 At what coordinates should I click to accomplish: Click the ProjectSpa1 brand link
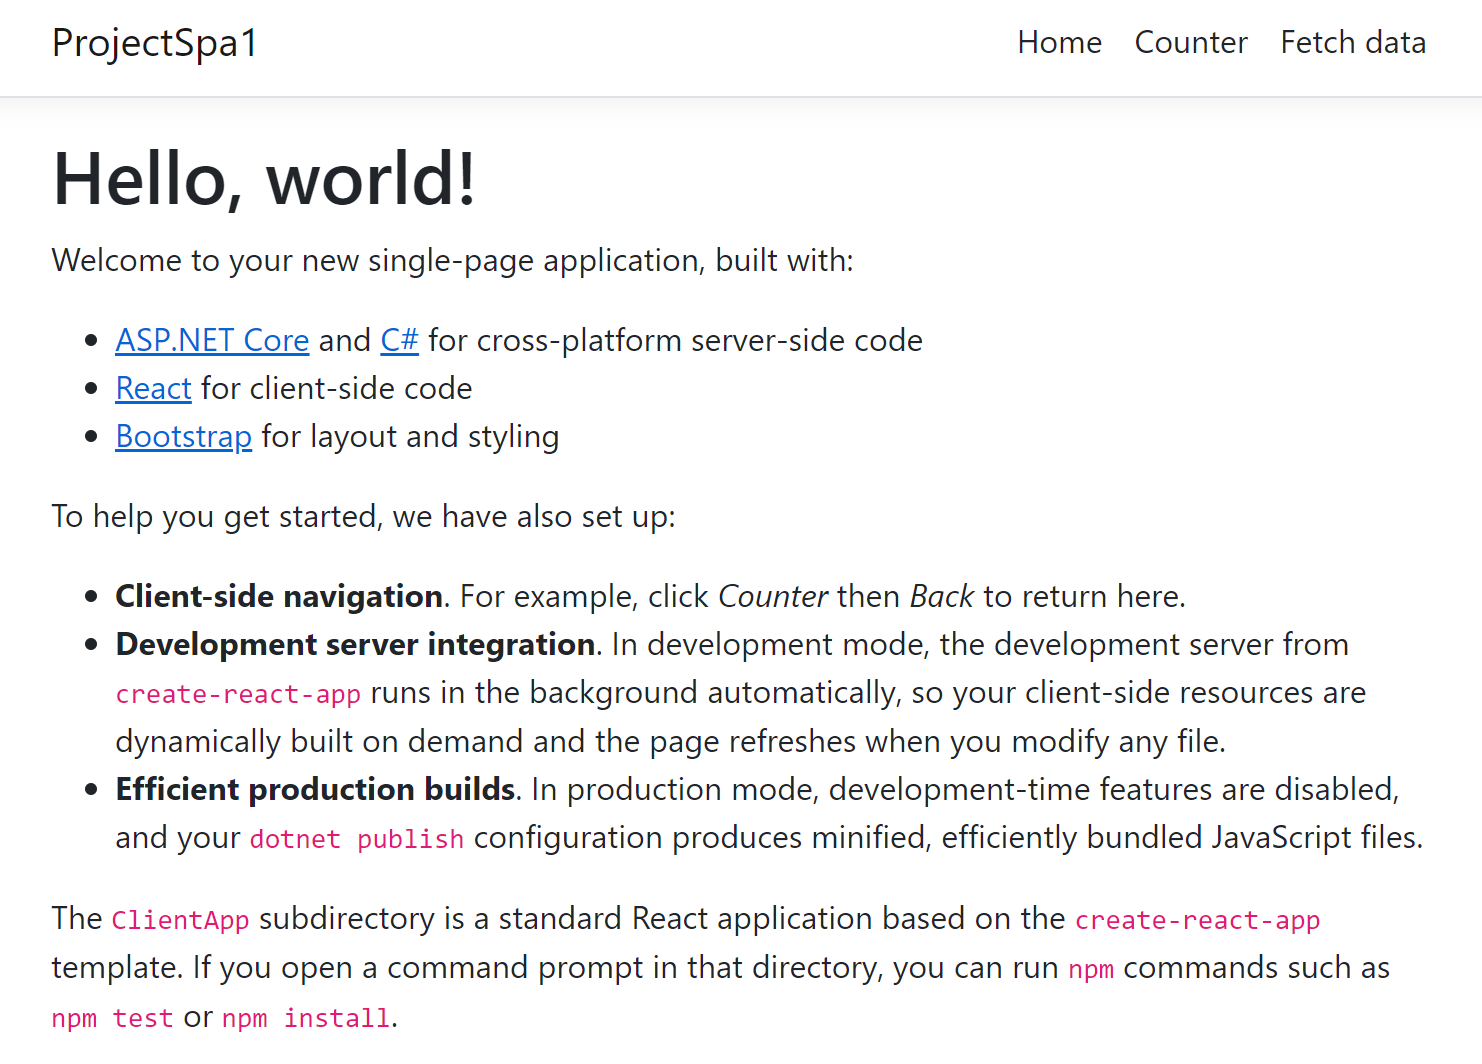(x=155, y=44)
